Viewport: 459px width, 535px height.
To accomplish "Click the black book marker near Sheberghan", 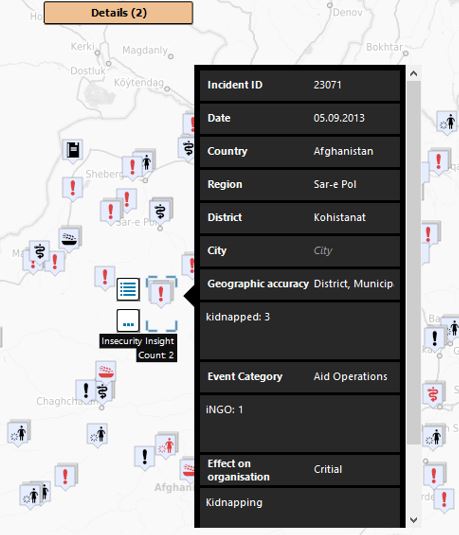I will click(x=73, y=150).
